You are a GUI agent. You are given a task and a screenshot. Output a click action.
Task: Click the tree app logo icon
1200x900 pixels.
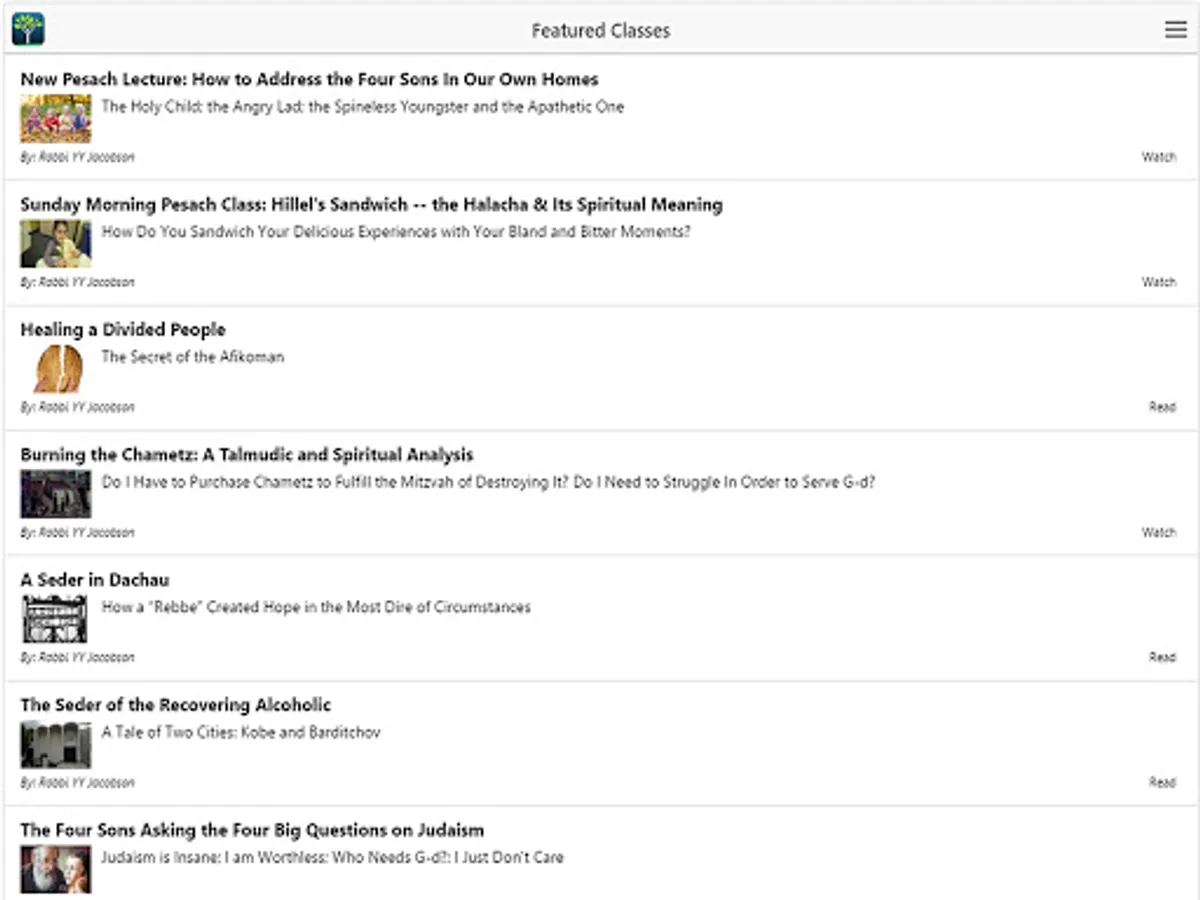pyautogui.click(x=28, y=30)
